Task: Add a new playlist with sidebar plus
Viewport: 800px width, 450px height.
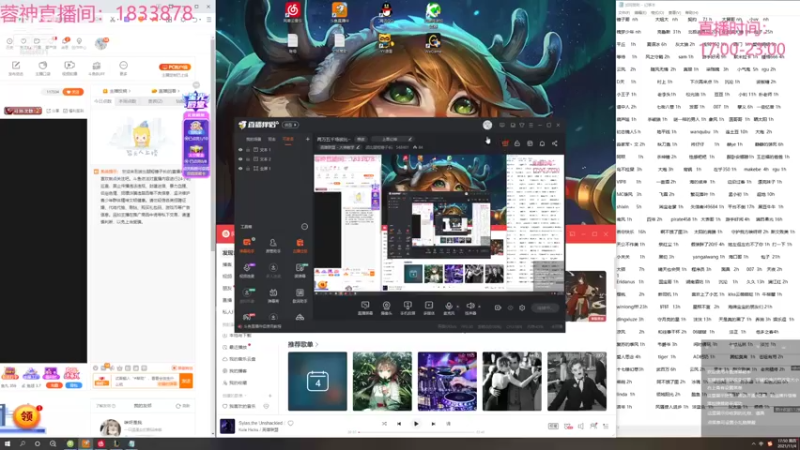Action: 270,395
